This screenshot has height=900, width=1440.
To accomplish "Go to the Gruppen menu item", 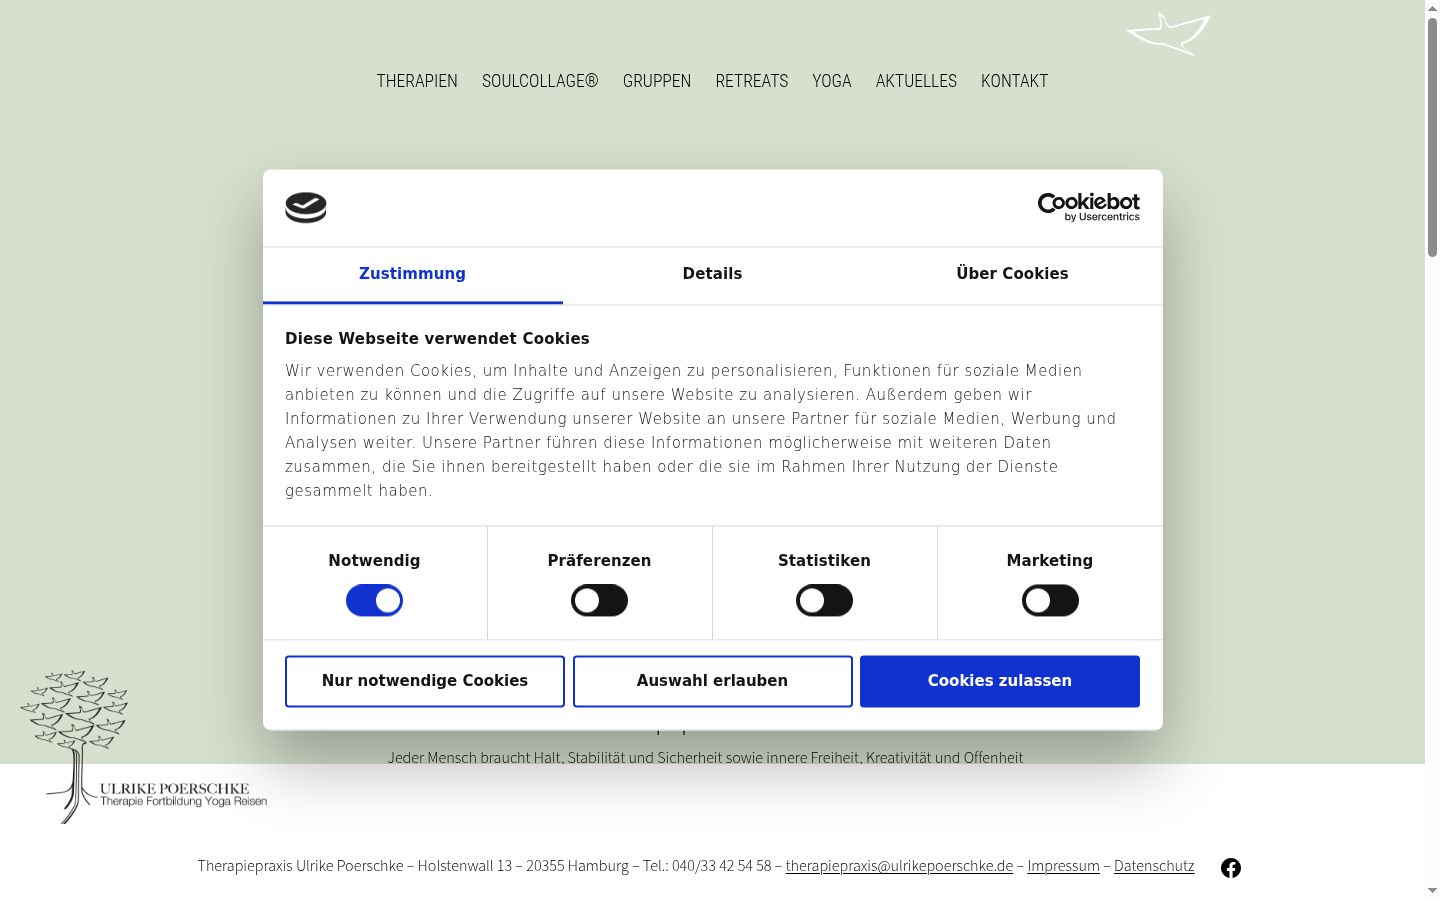I will click(x=657, y=81).
